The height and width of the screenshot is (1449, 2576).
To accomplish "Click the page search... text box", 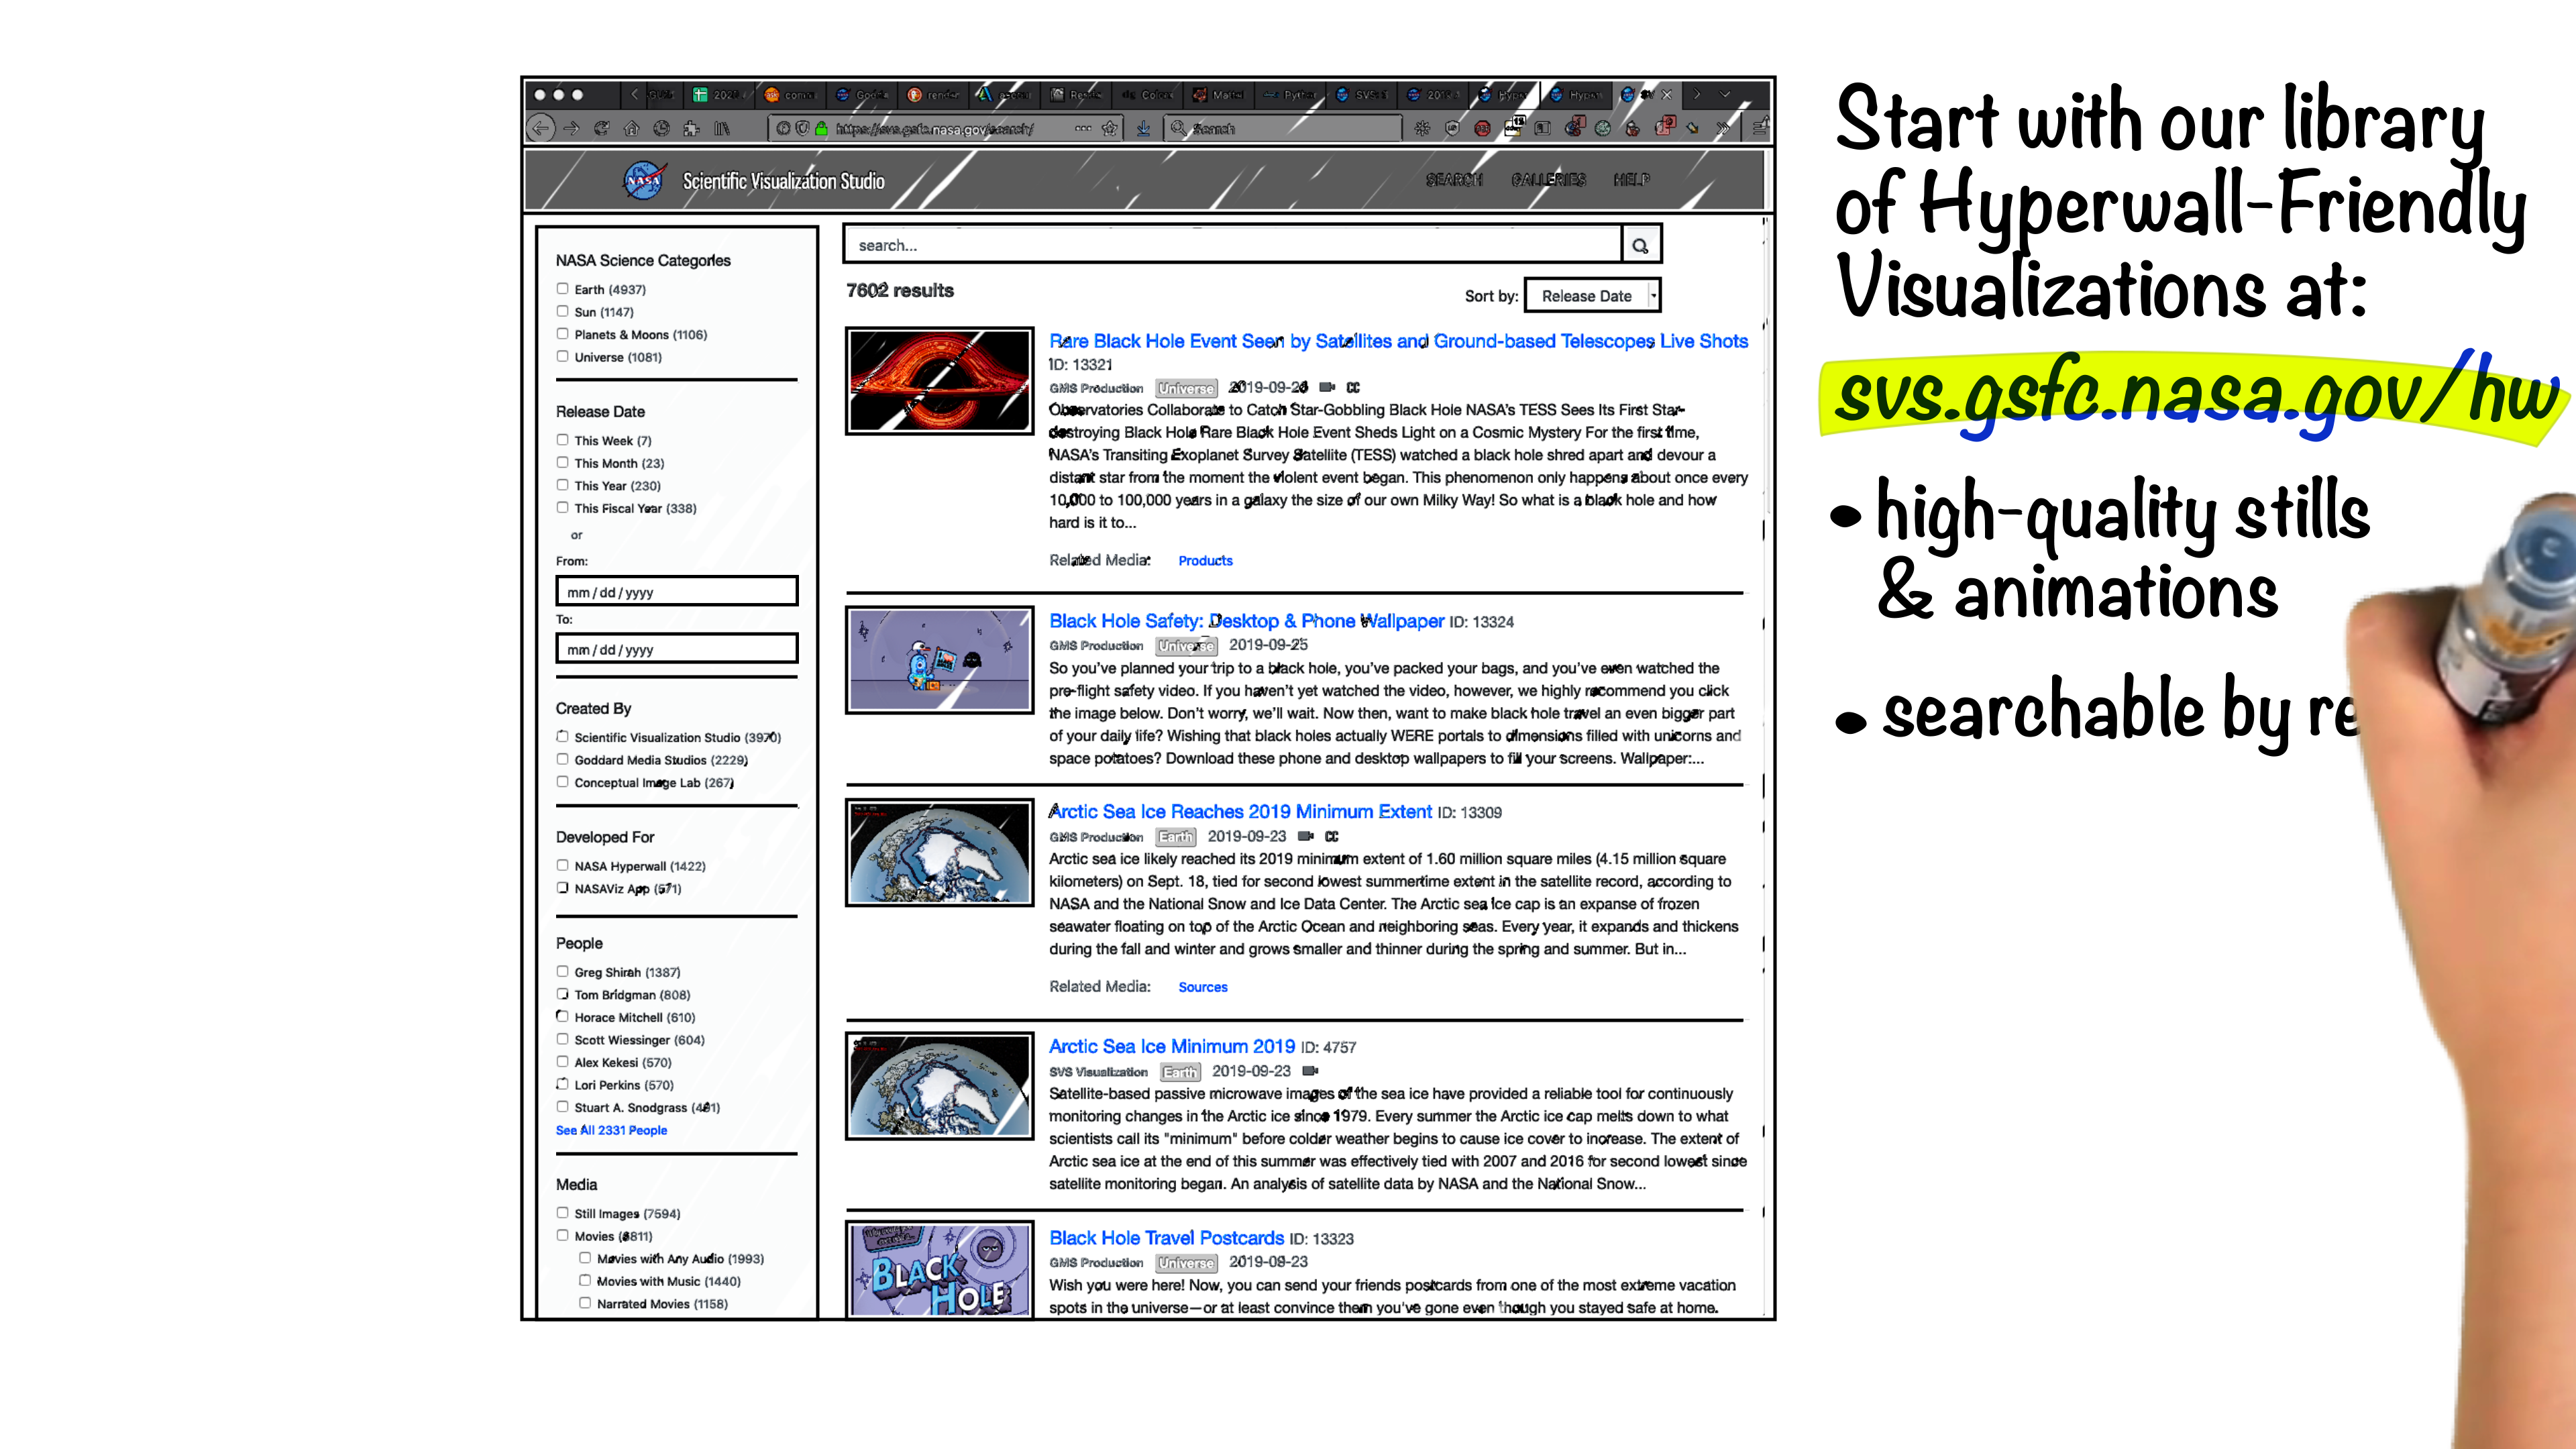I will (1232, 245).
